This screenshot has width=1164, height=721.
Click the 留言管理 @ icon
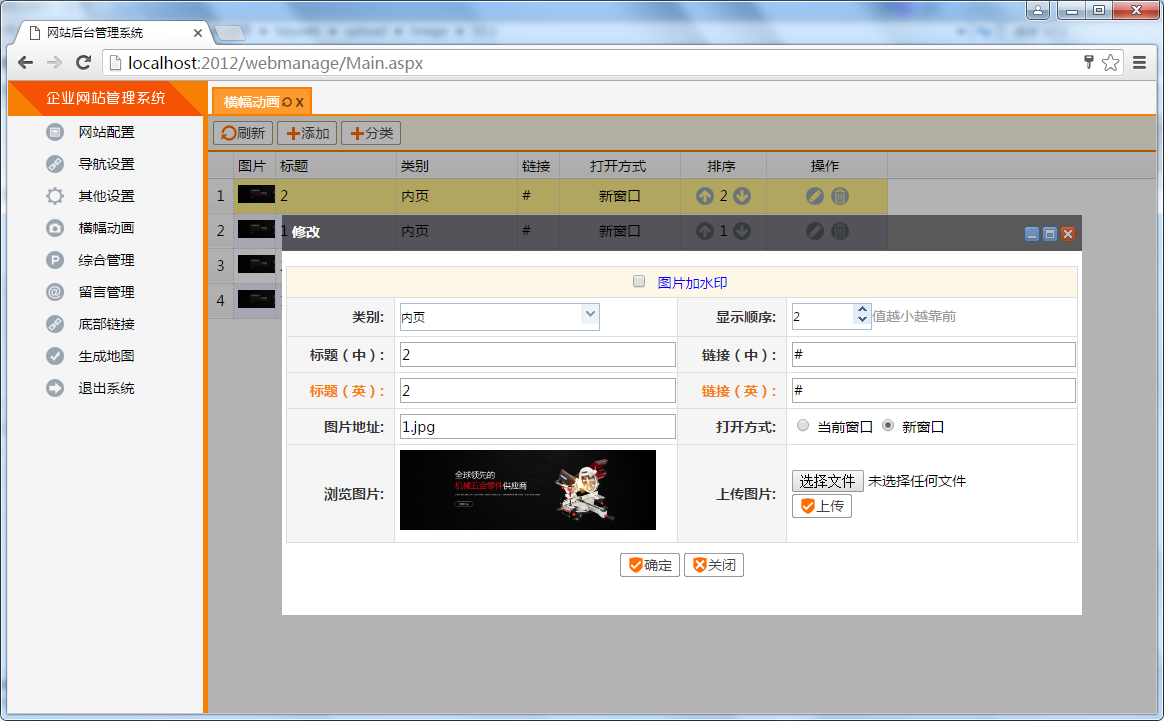pyautogui.click(x=55, y=292)
